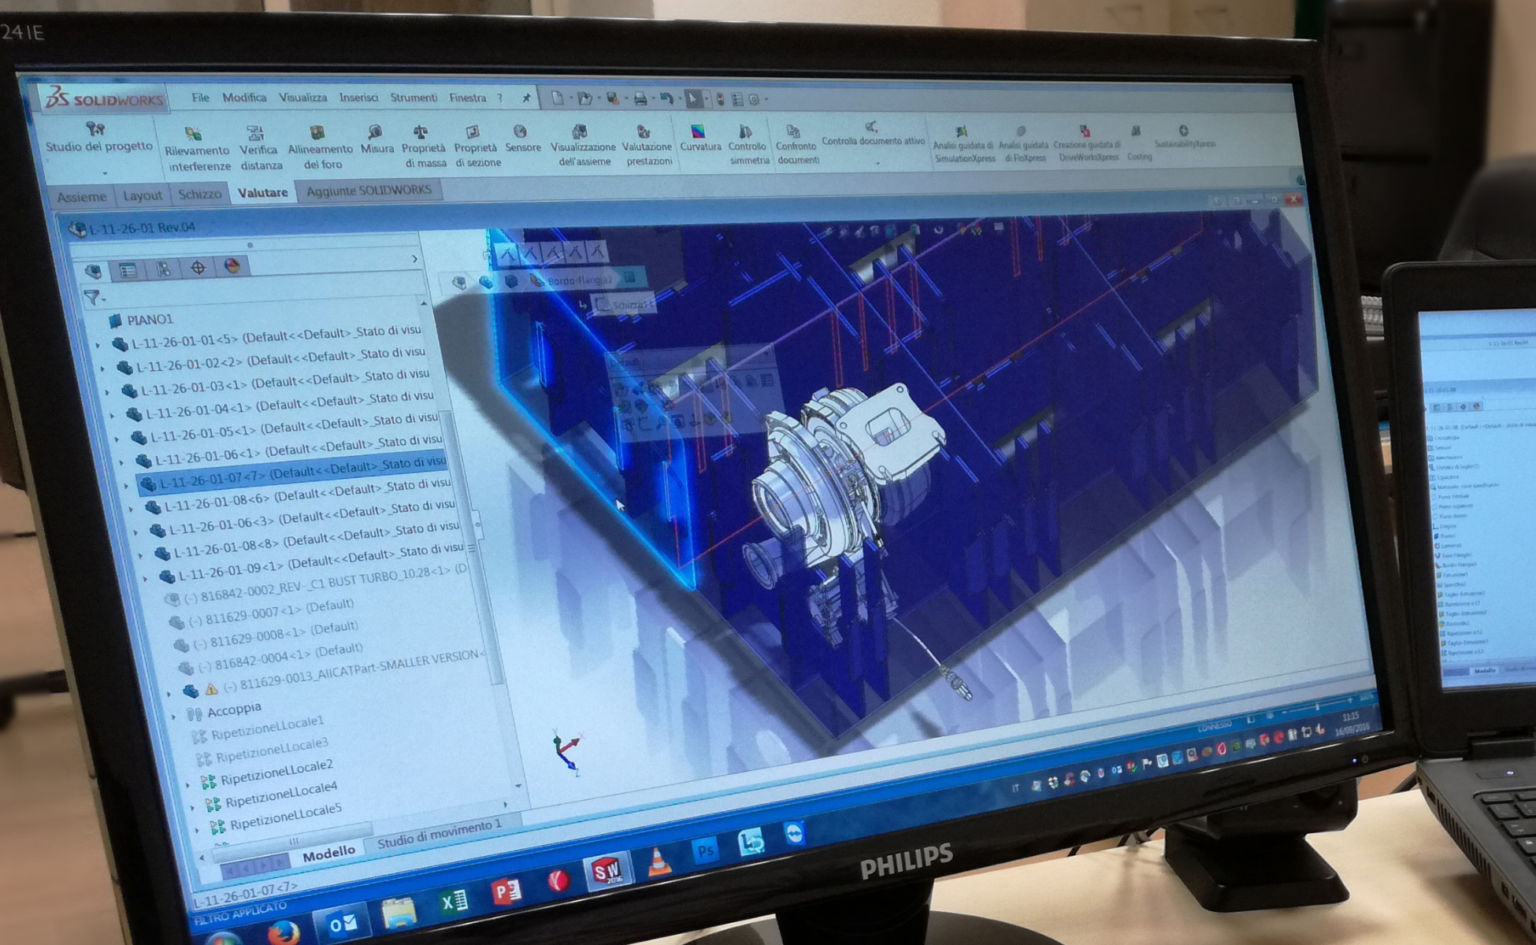Open Proprietà di massa
Screen dimensions: 1536x945
tap(424, 146)
